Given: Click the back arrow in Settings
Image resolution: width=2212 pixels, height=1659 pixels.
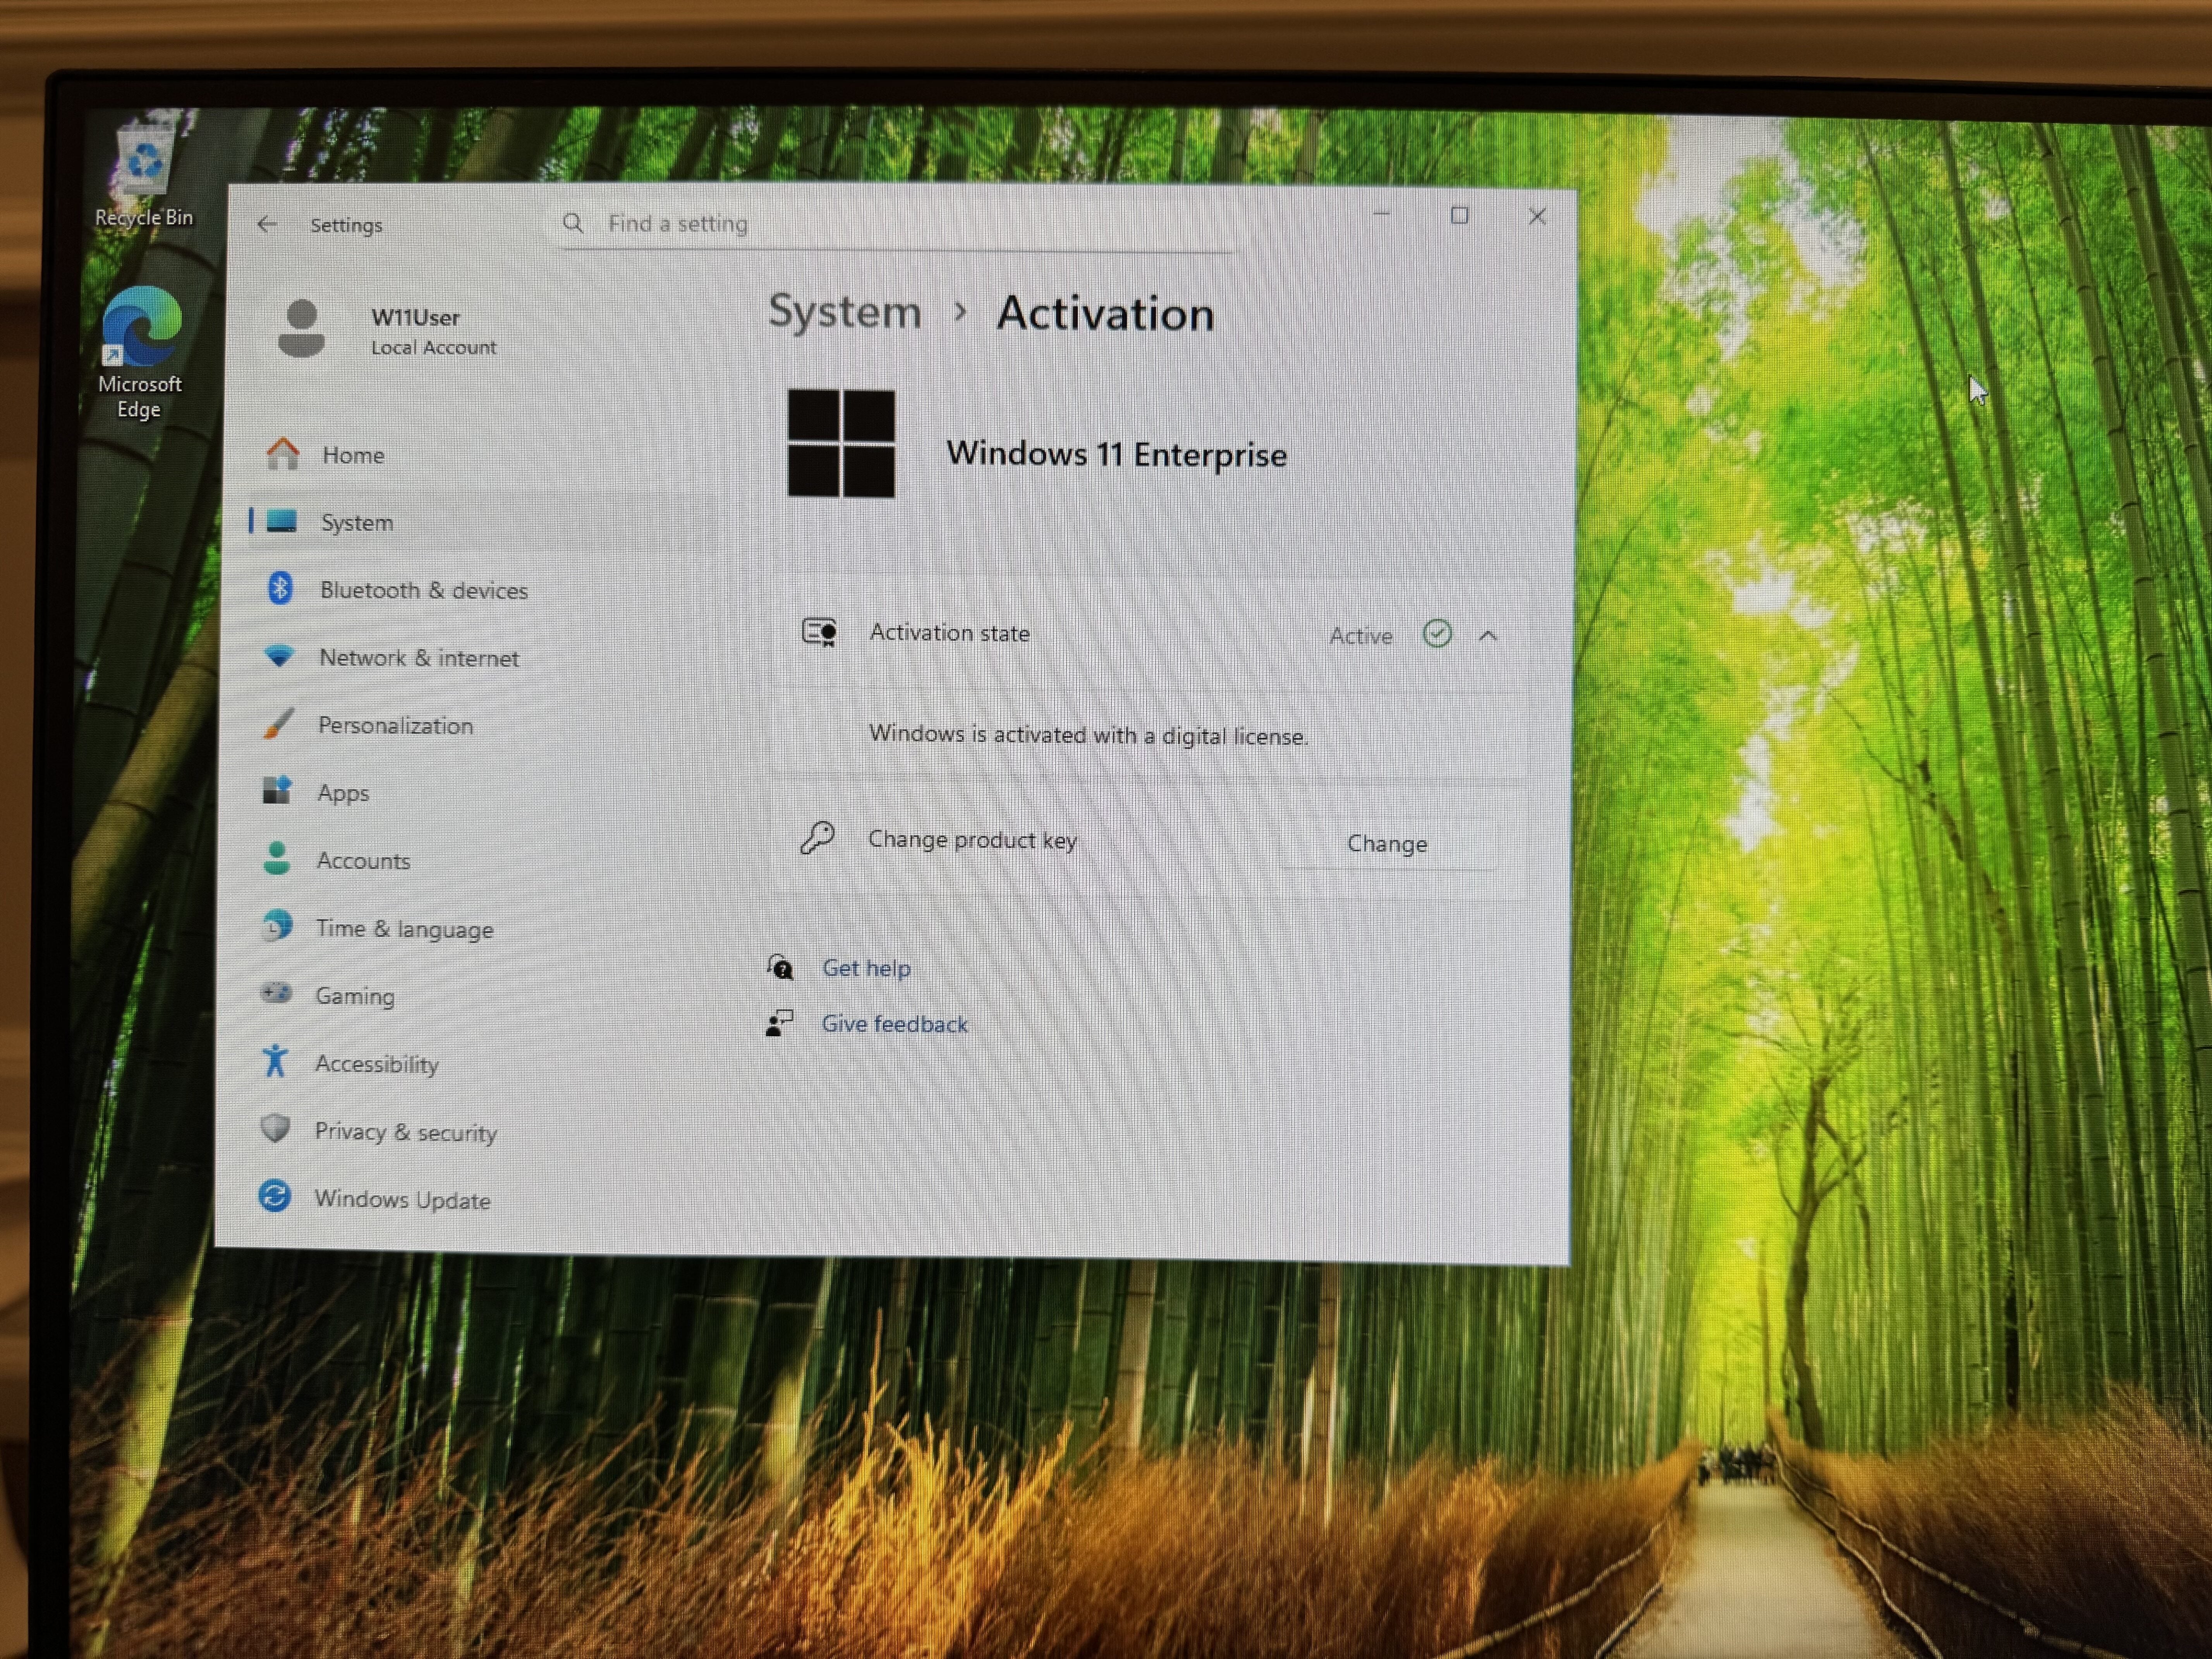Looking at the screenshot, I should [266, 224].
